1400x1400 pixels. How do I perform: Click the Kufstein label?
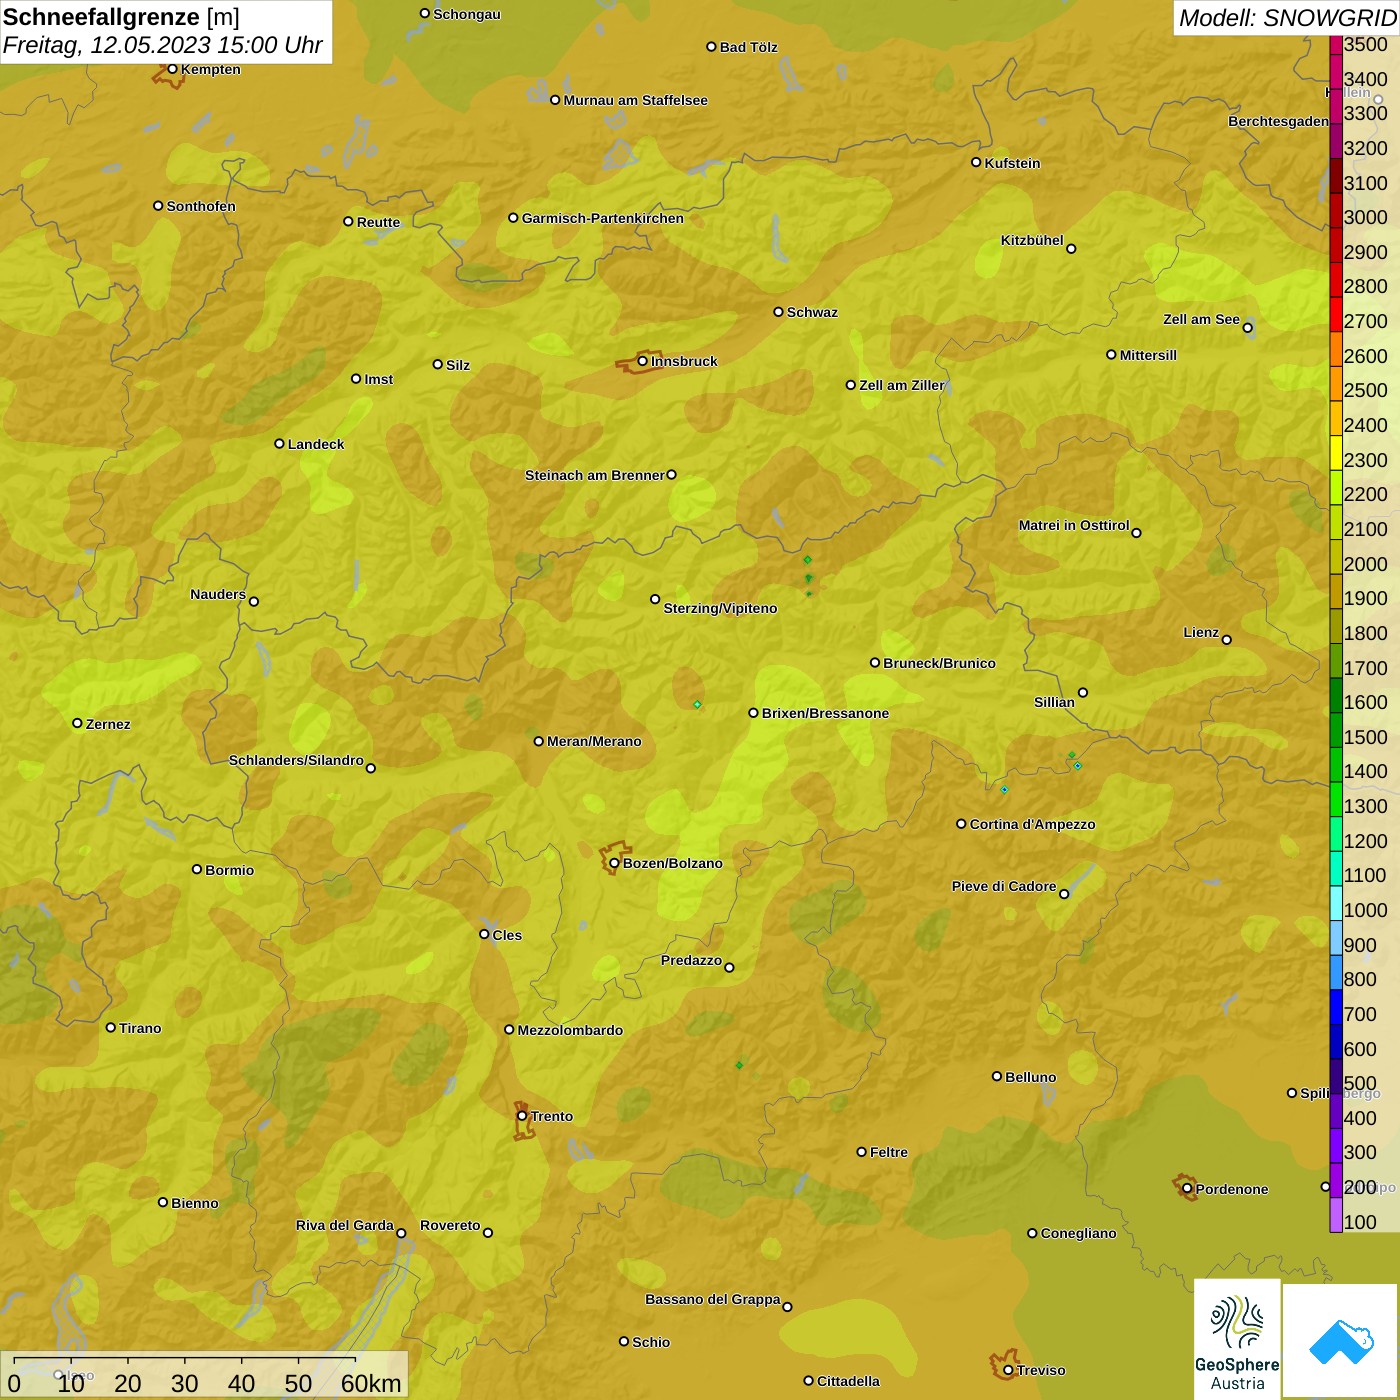pyautogui.click(x=1012, y=163)
